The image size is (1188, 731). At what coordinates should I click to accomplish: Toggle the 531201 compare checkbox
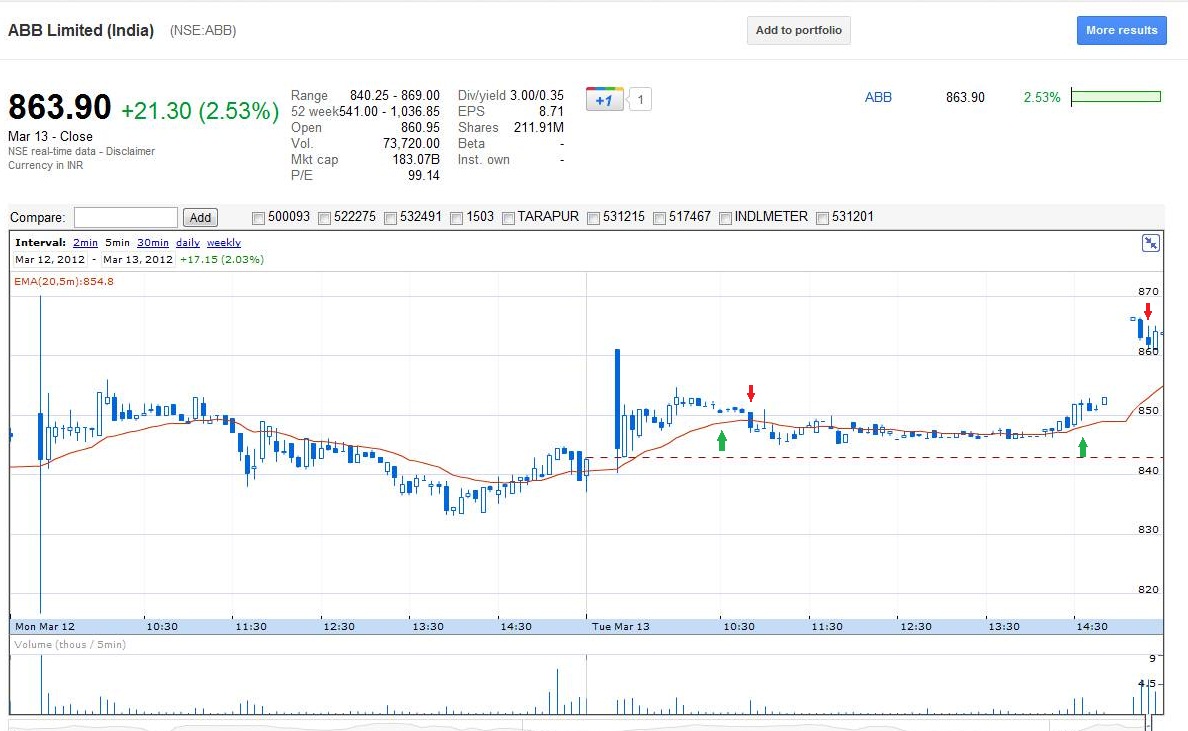822,218
